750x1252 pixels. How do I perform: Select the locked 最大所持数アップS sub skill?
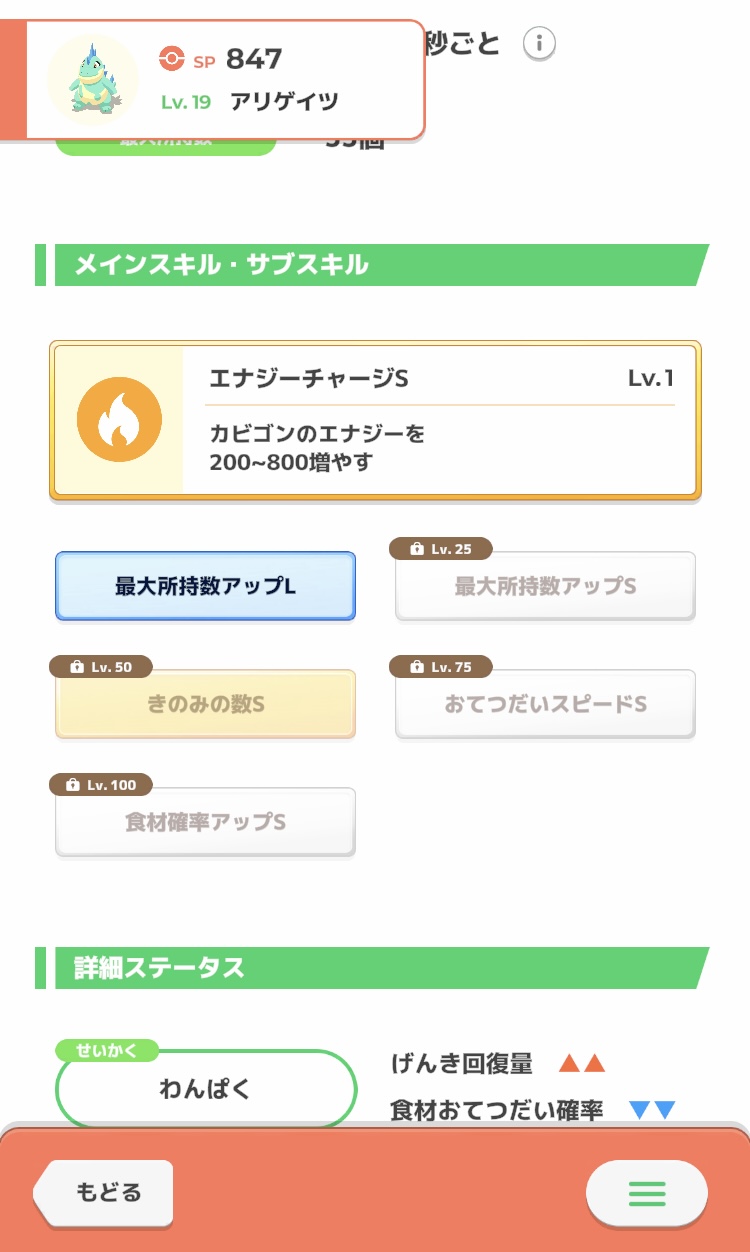[x=545, y=588]
